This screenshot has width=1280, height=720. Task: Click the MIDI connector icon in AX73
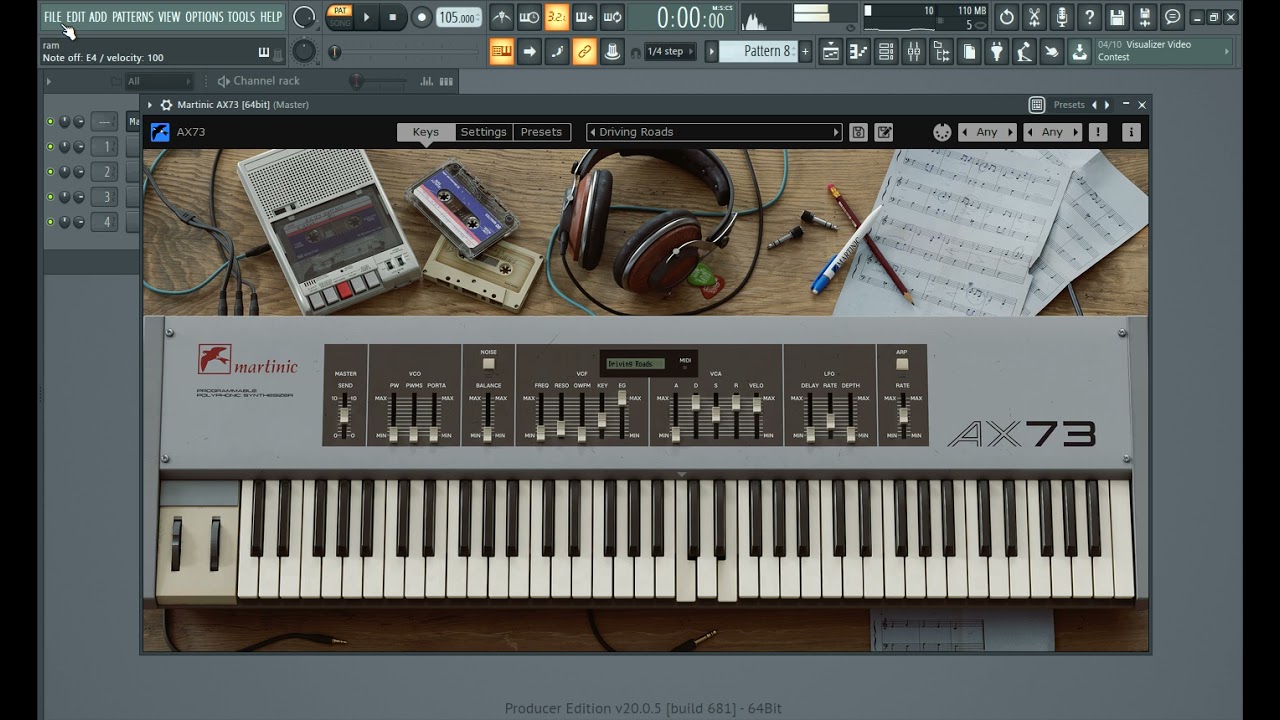941,132
